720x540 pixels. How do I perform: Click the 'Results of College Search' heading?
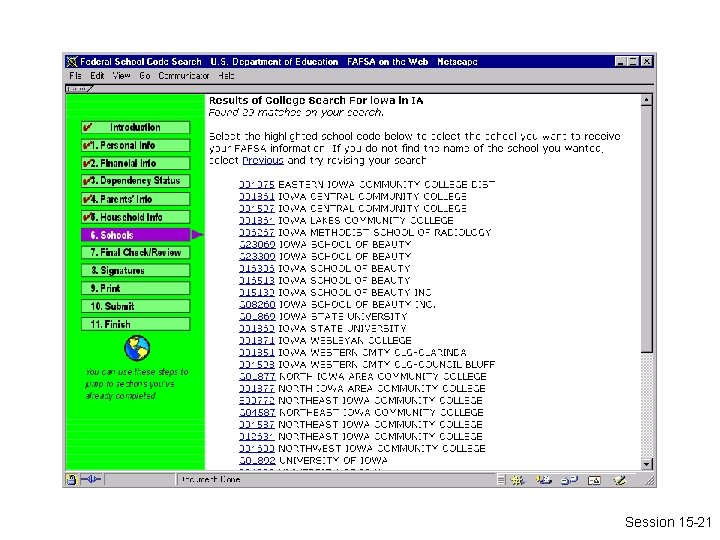pos(316,101)
